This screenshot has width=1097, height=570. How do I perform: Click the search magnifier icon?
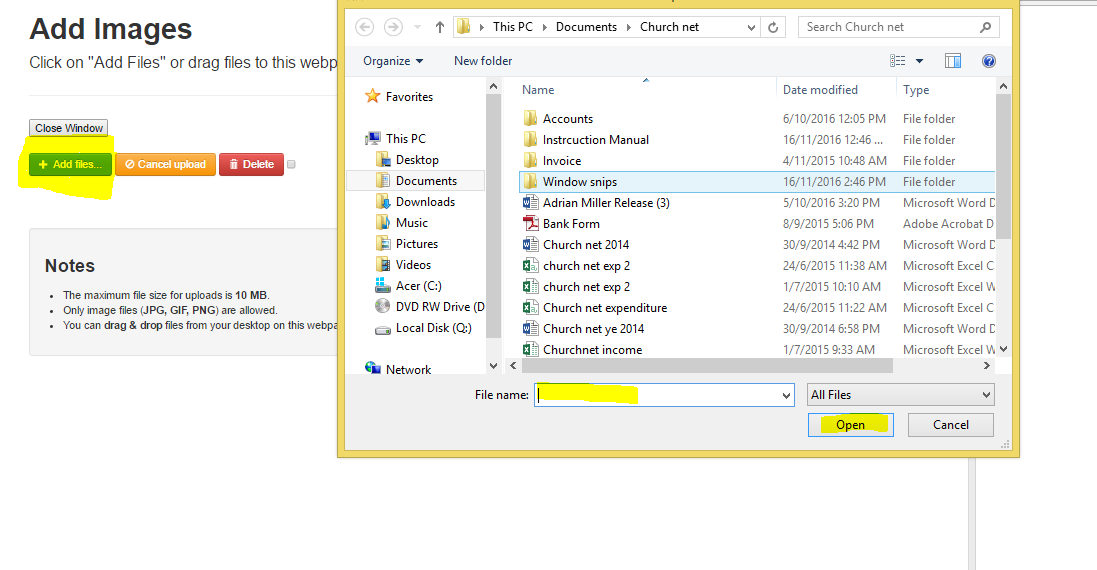(985, 27)
